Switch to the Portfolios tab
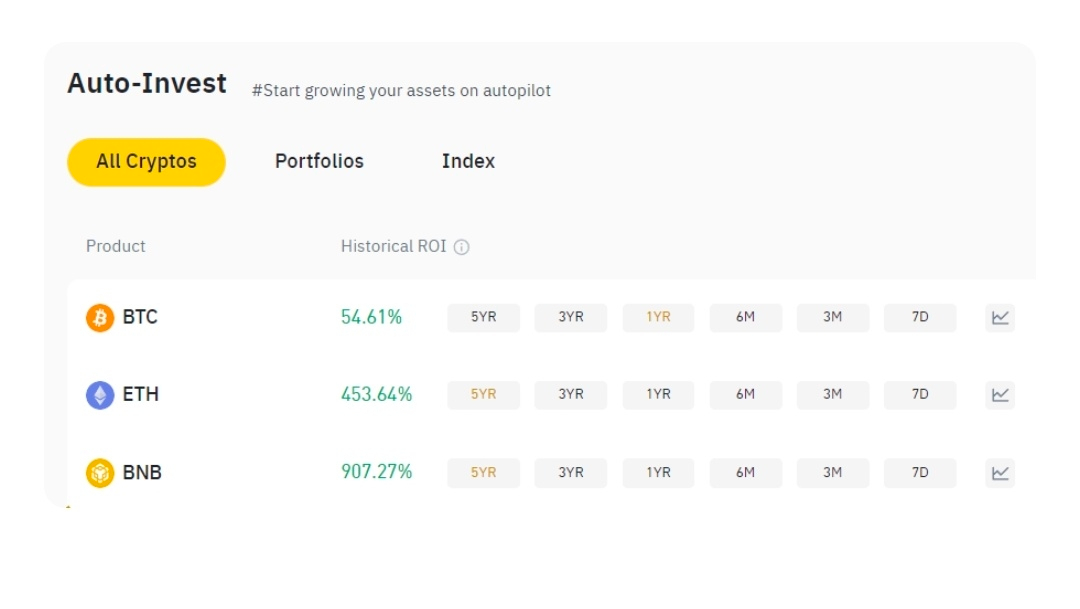Viewport: 1080px width, 609px height. tap(319, 161)
